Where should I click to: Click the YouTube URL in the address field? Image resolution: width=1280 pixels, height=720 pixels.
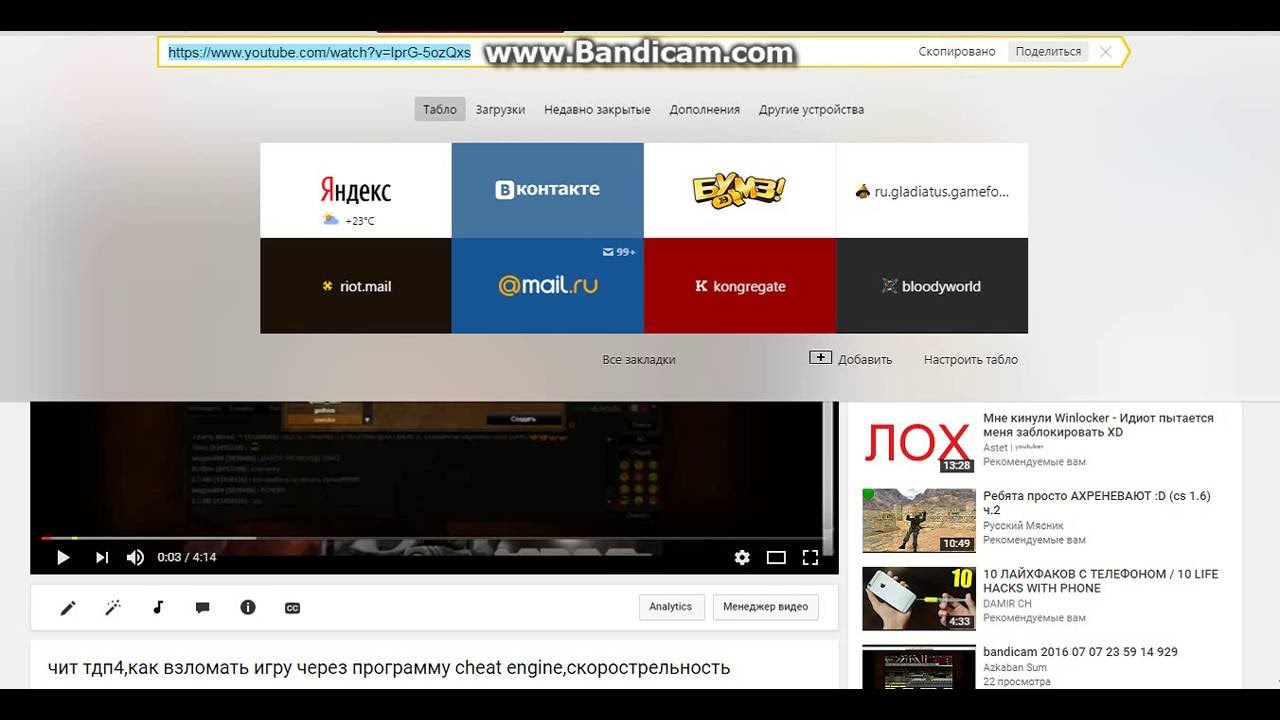tap(319, 52)
